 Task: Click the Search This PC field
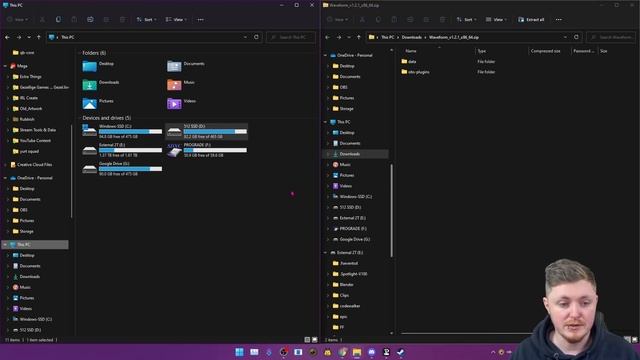coord(291,37)
